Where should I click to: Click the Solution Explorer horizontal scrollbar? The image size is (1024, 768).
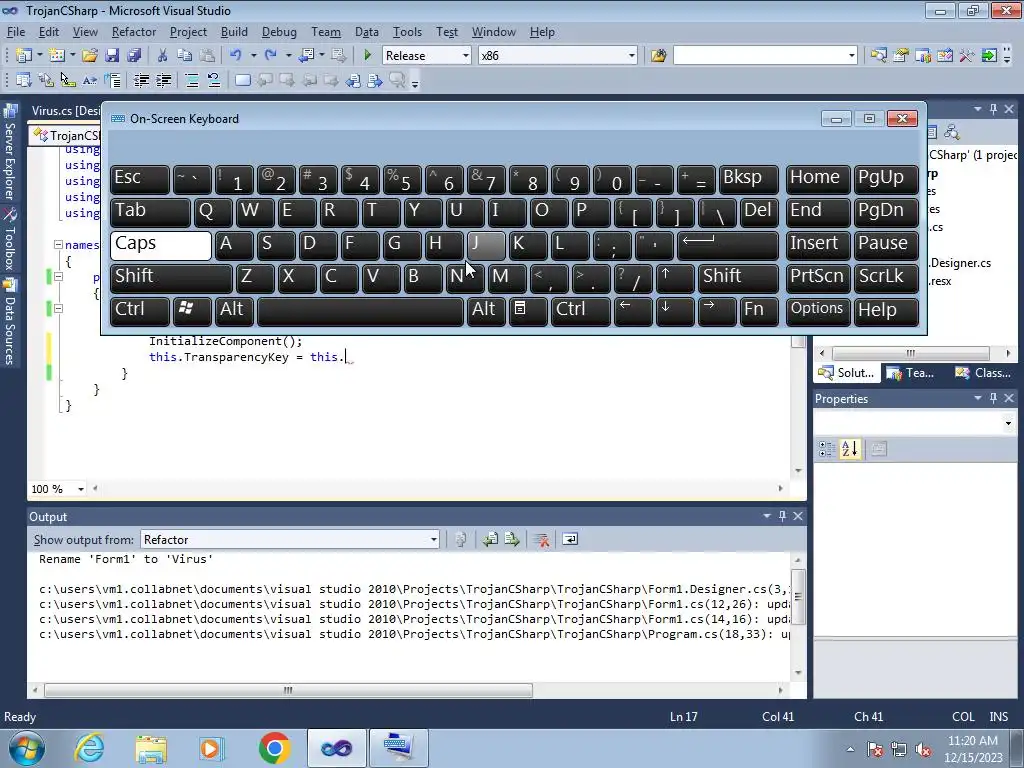(911, 353)
